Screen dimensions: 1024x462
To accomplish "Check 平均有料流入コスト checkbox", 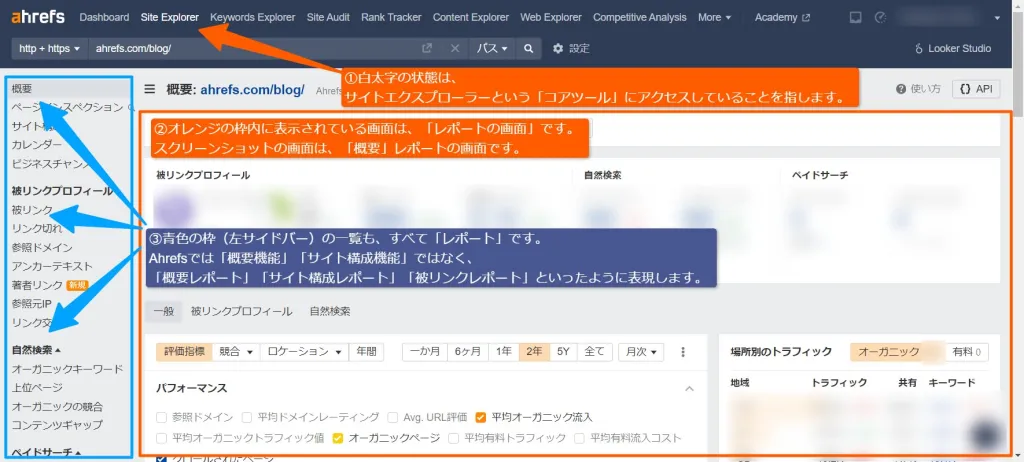I will 579,438.
